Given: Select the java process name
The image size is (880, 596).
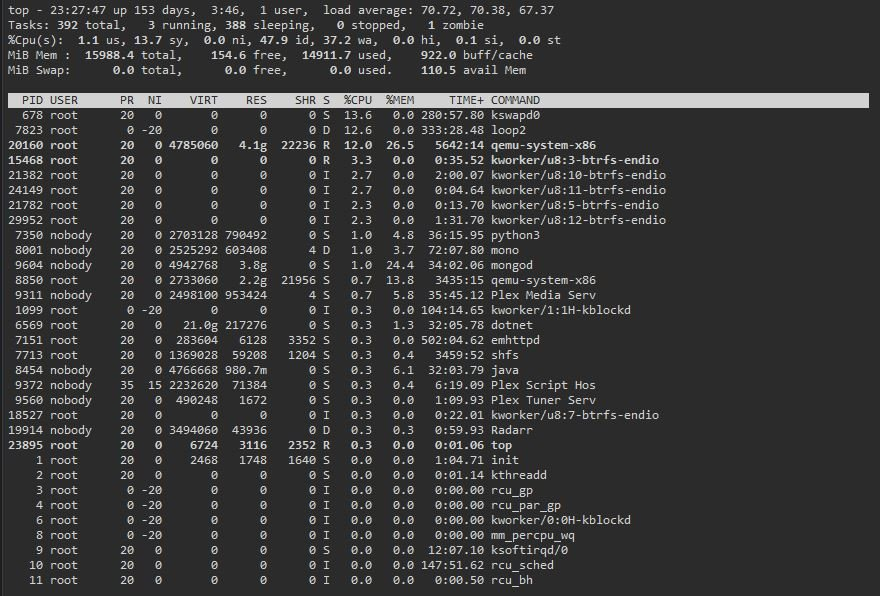Looking at the screenshot, I should pos(505,370).
